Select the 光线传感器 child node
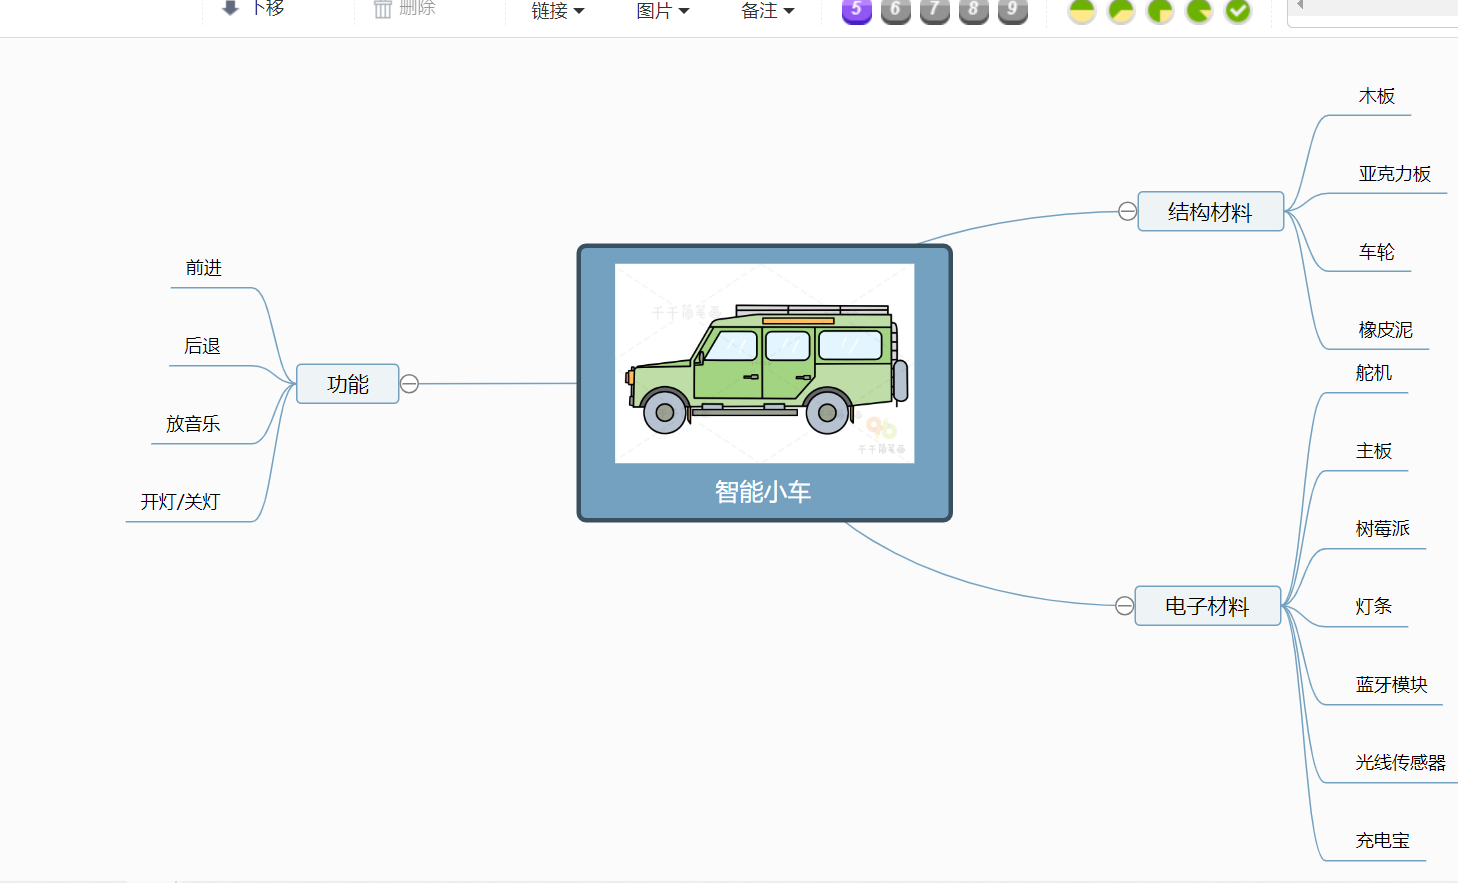This screenshot has width=1458, height=883. [x=1401, y=763]
